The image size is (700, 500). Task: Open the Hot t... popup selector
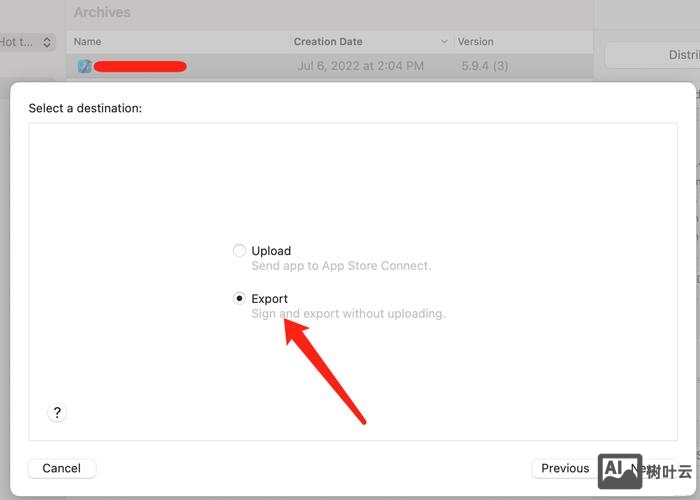[x=27, y=42]
